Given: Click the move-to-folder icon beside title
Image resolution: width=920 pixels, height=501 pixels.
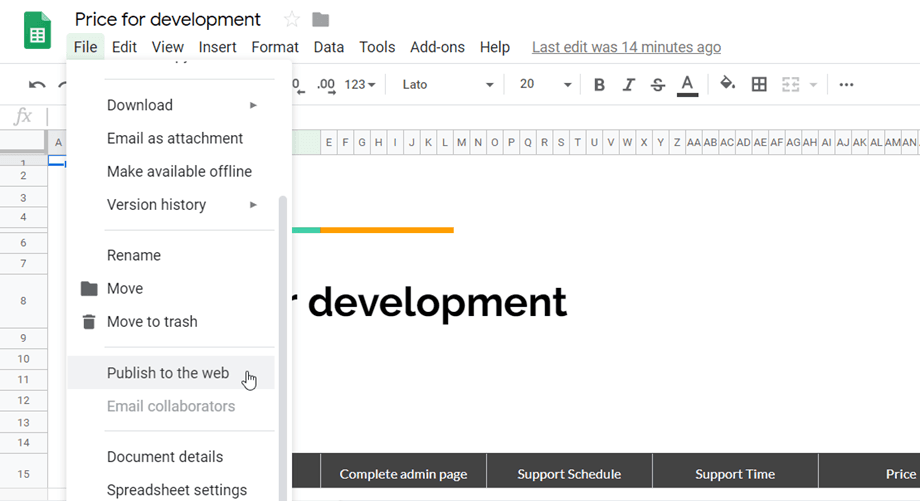Looking at the screenshot, I should 320,20.
